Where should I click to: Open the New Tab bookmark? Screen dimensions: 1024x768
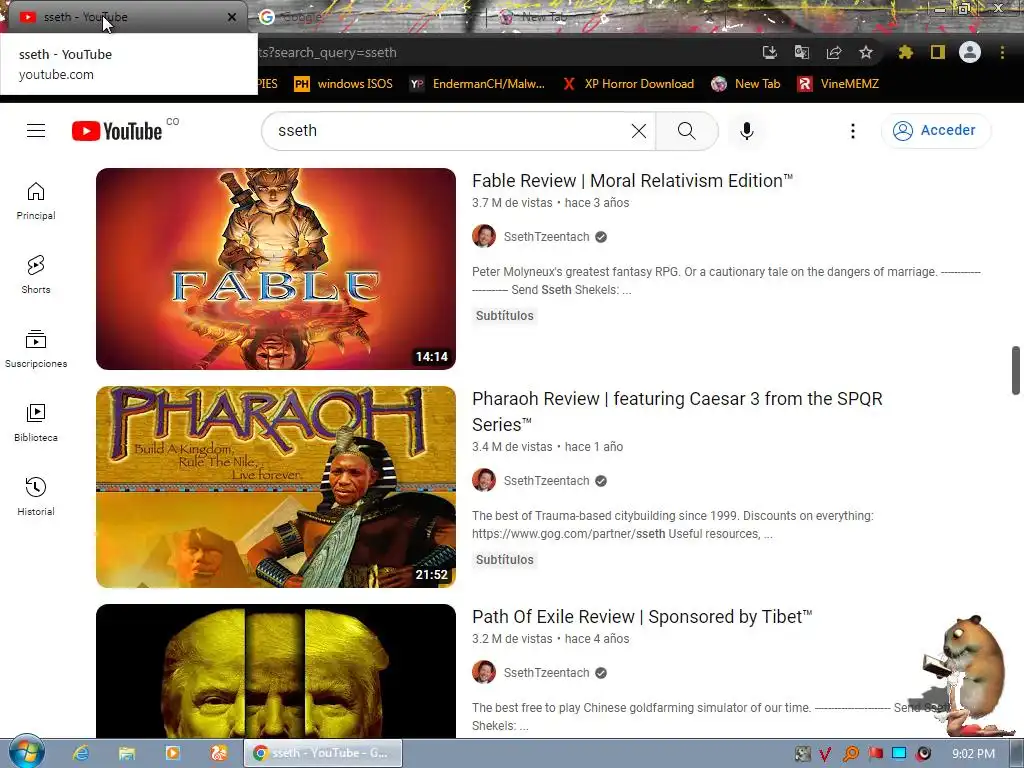click(746, 84)
